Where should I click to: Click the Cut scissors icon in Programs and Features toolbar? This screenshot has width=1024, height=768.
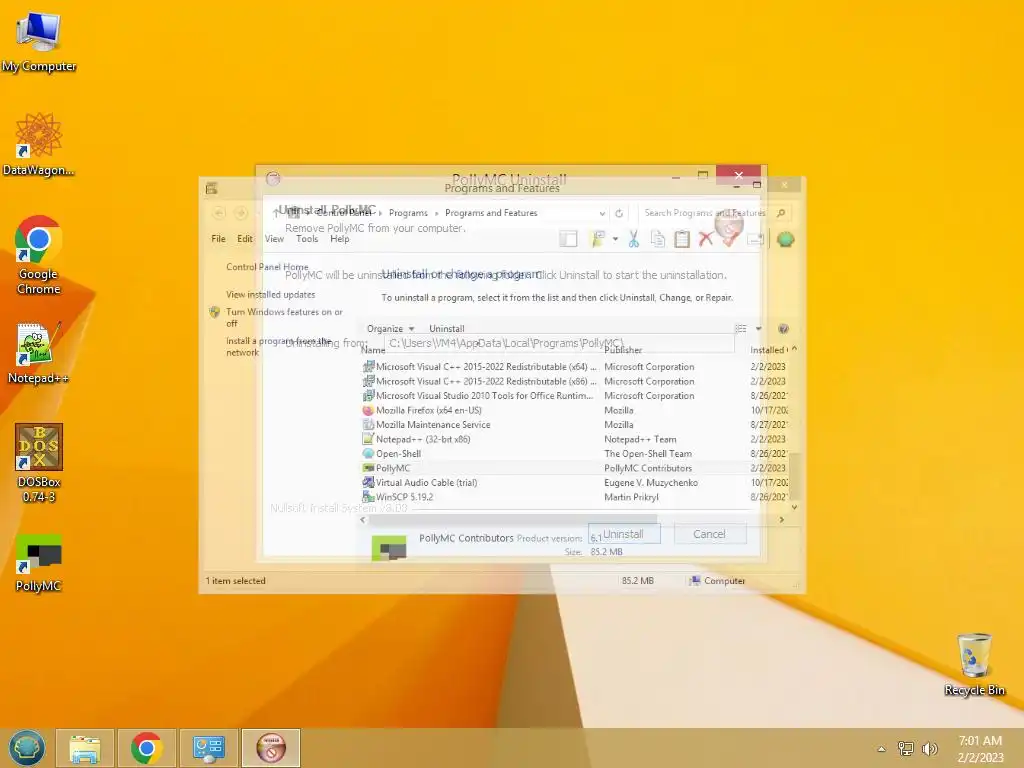point(633,239)
